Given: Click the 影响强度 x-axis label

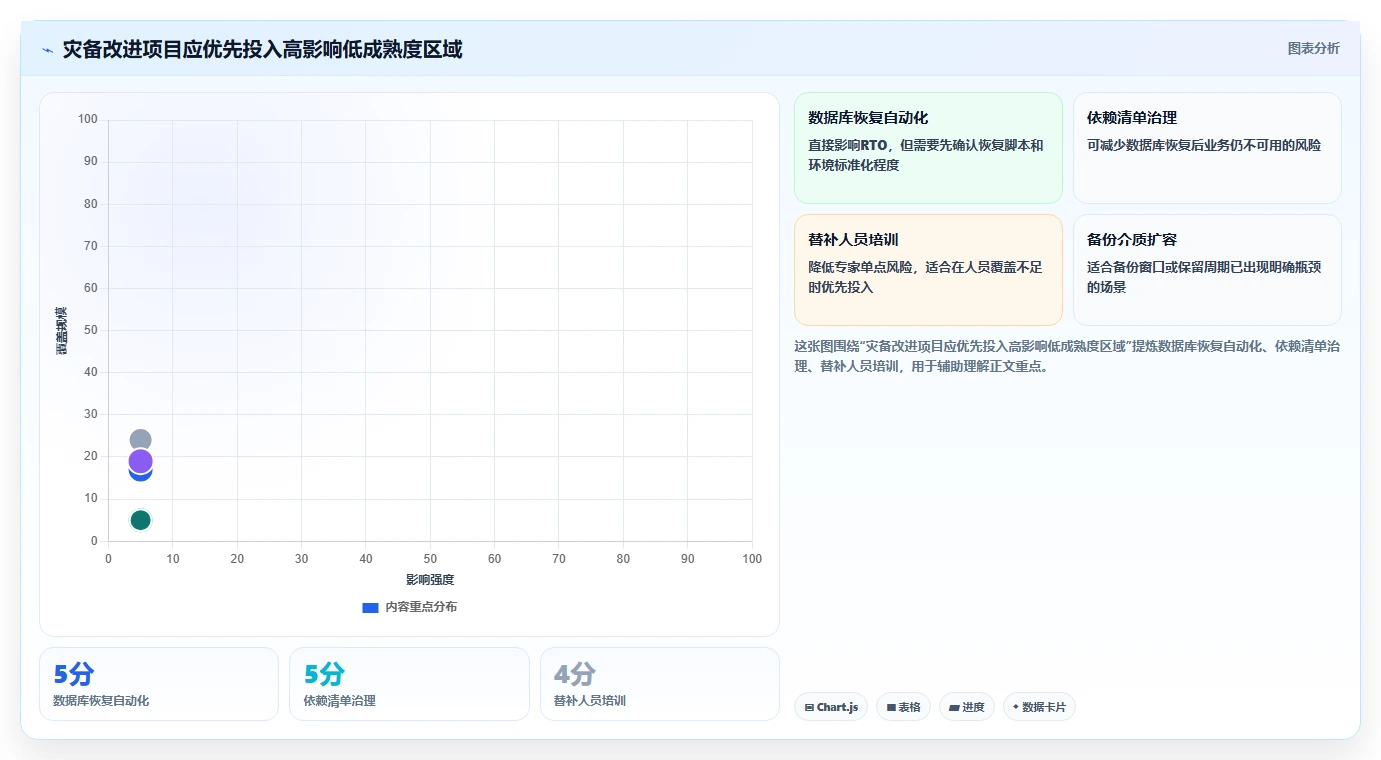Looking at the screenshot, I should [x=430, y=580].
